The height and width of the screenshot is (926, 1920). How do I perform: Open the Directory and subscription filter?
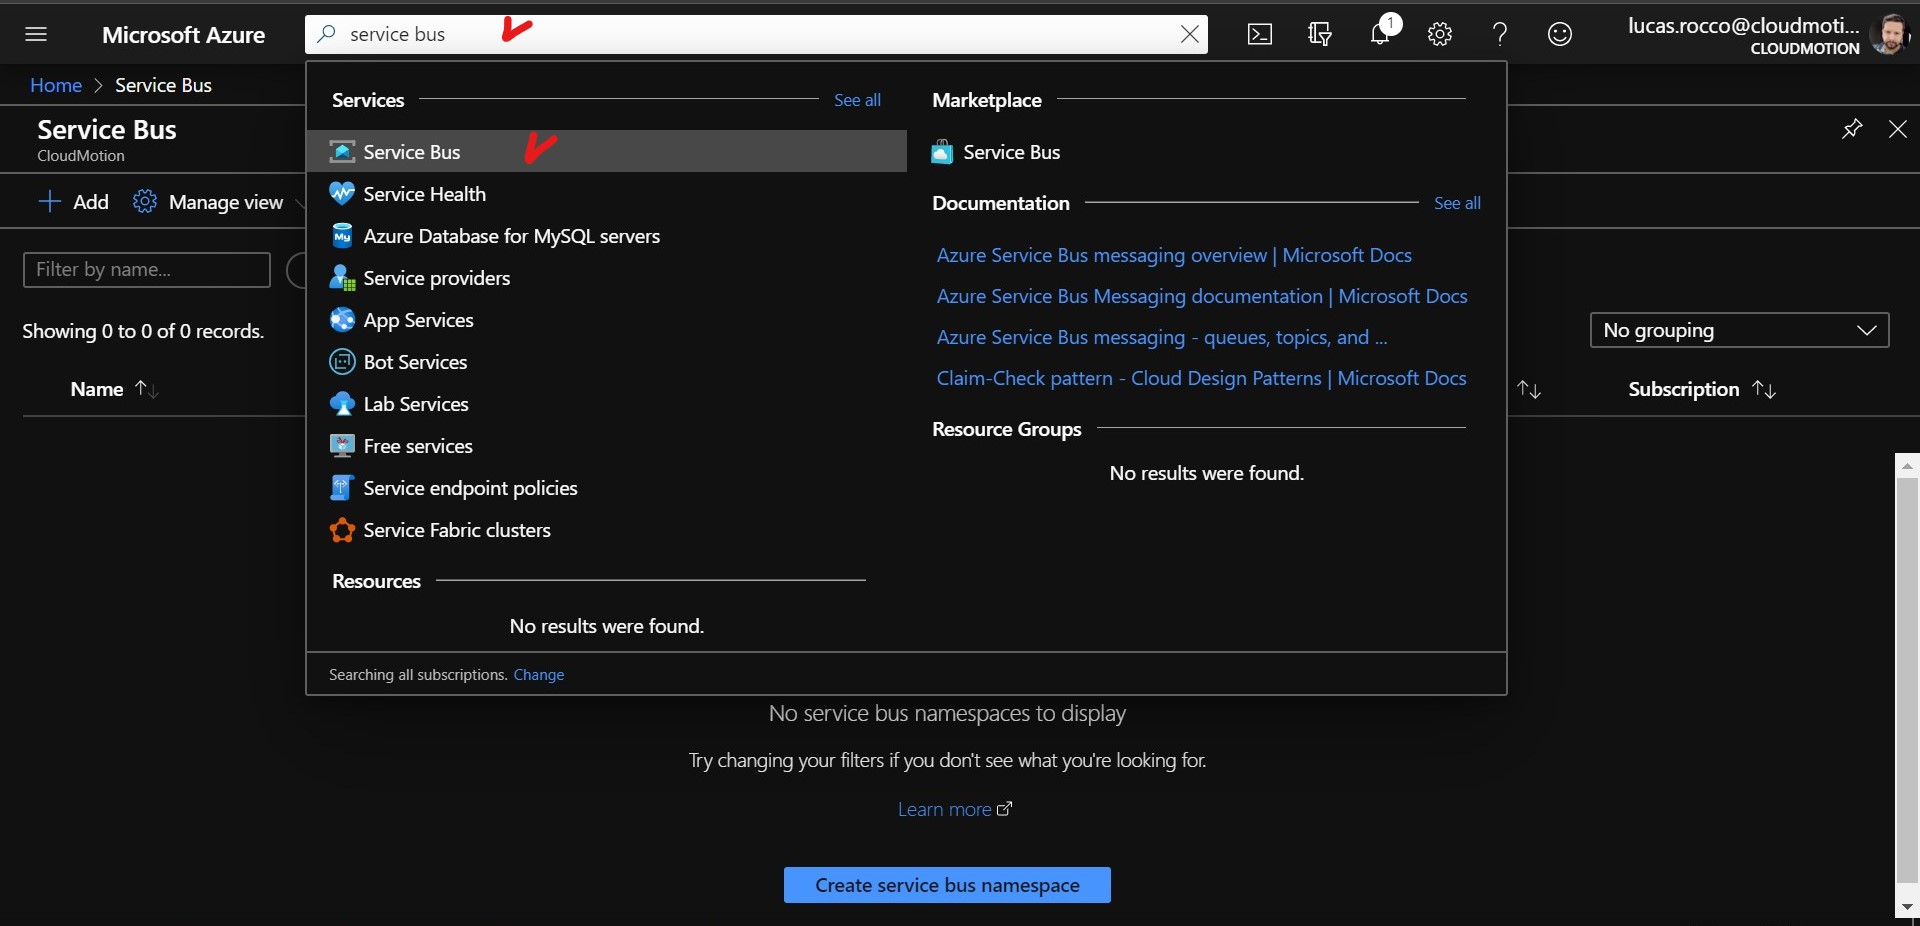point(1320,34)
